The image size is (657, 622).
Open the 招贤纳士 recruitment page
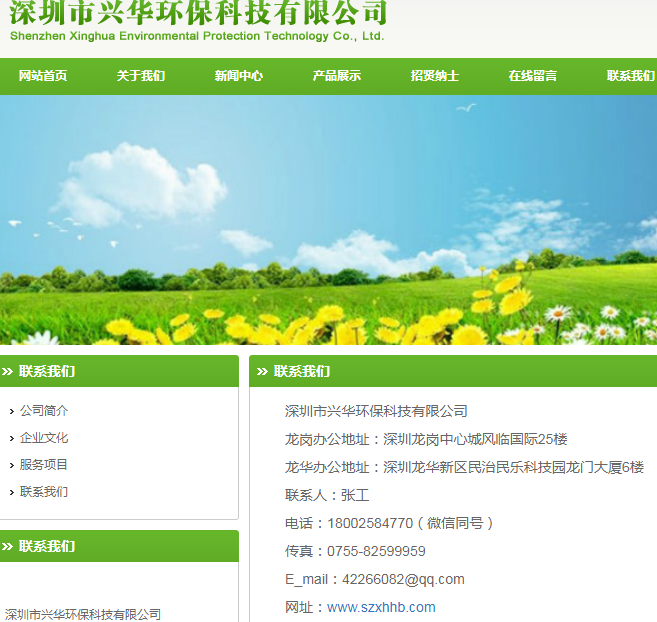coord(435,76)
